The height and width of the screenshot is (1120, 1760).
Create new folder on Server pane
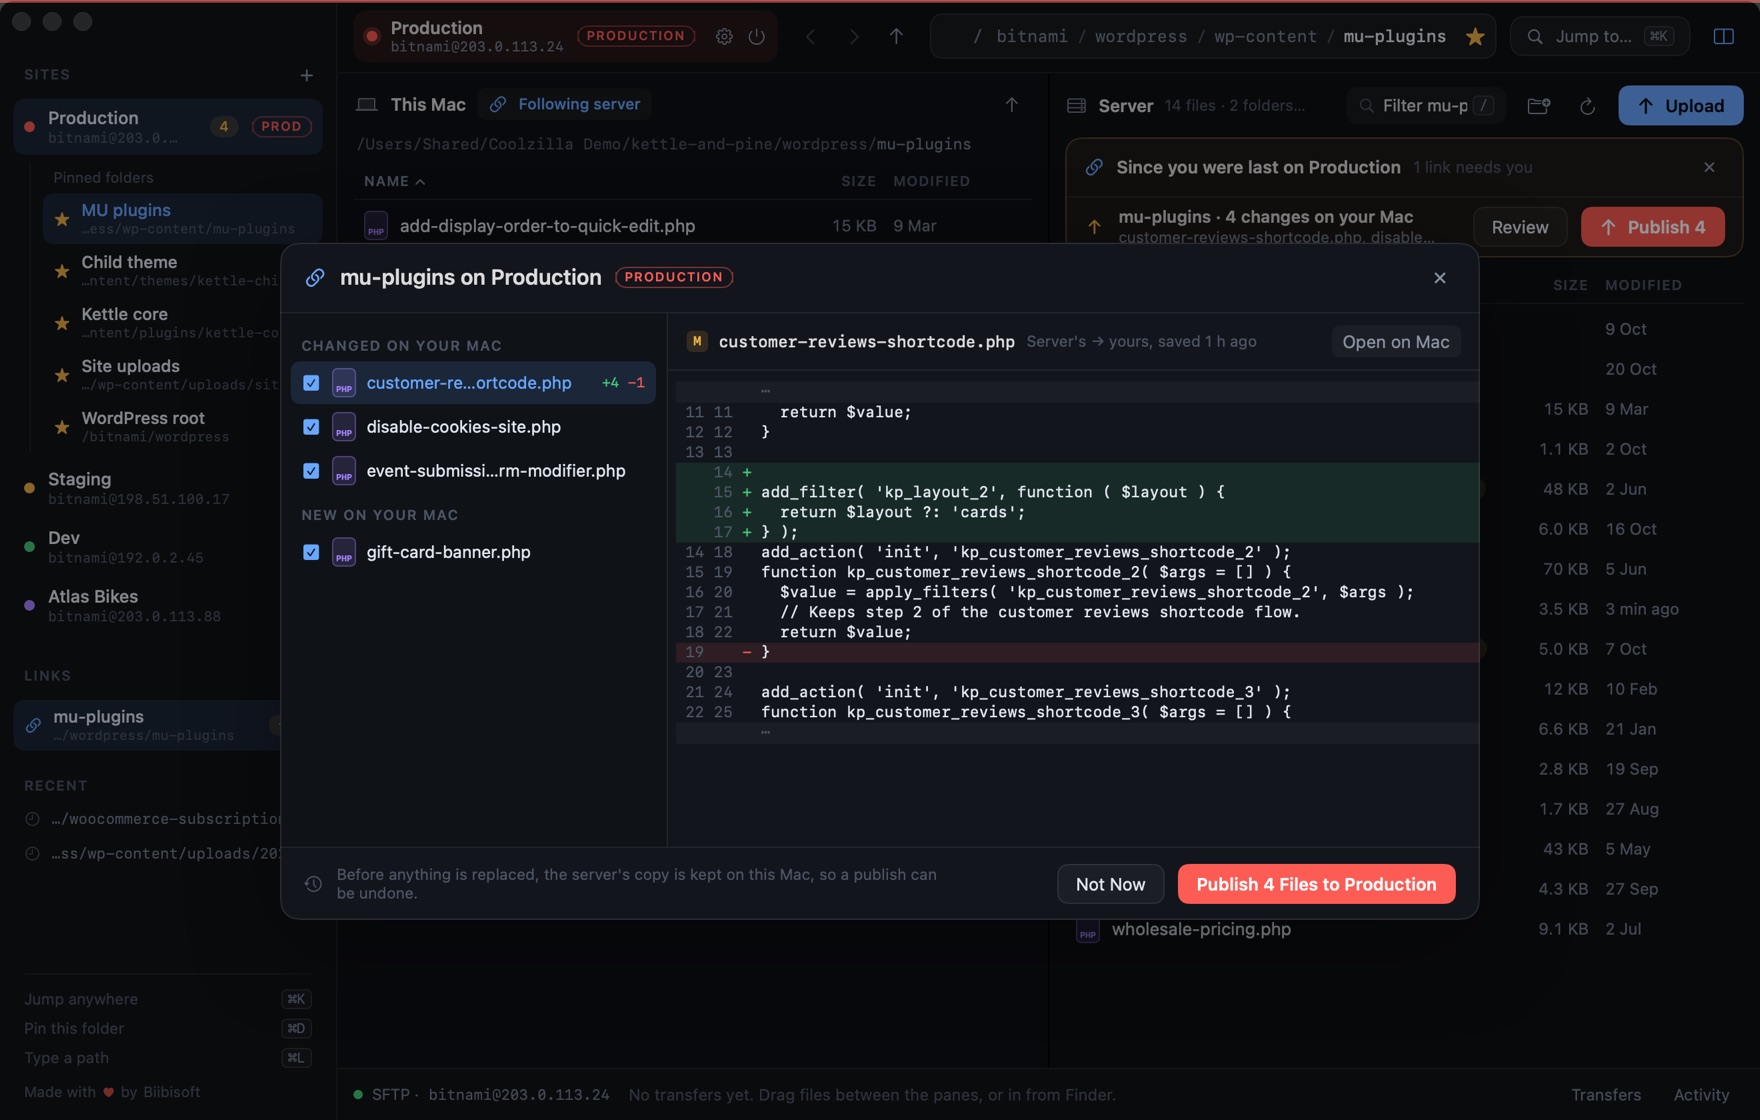[x=1539, y=106]
